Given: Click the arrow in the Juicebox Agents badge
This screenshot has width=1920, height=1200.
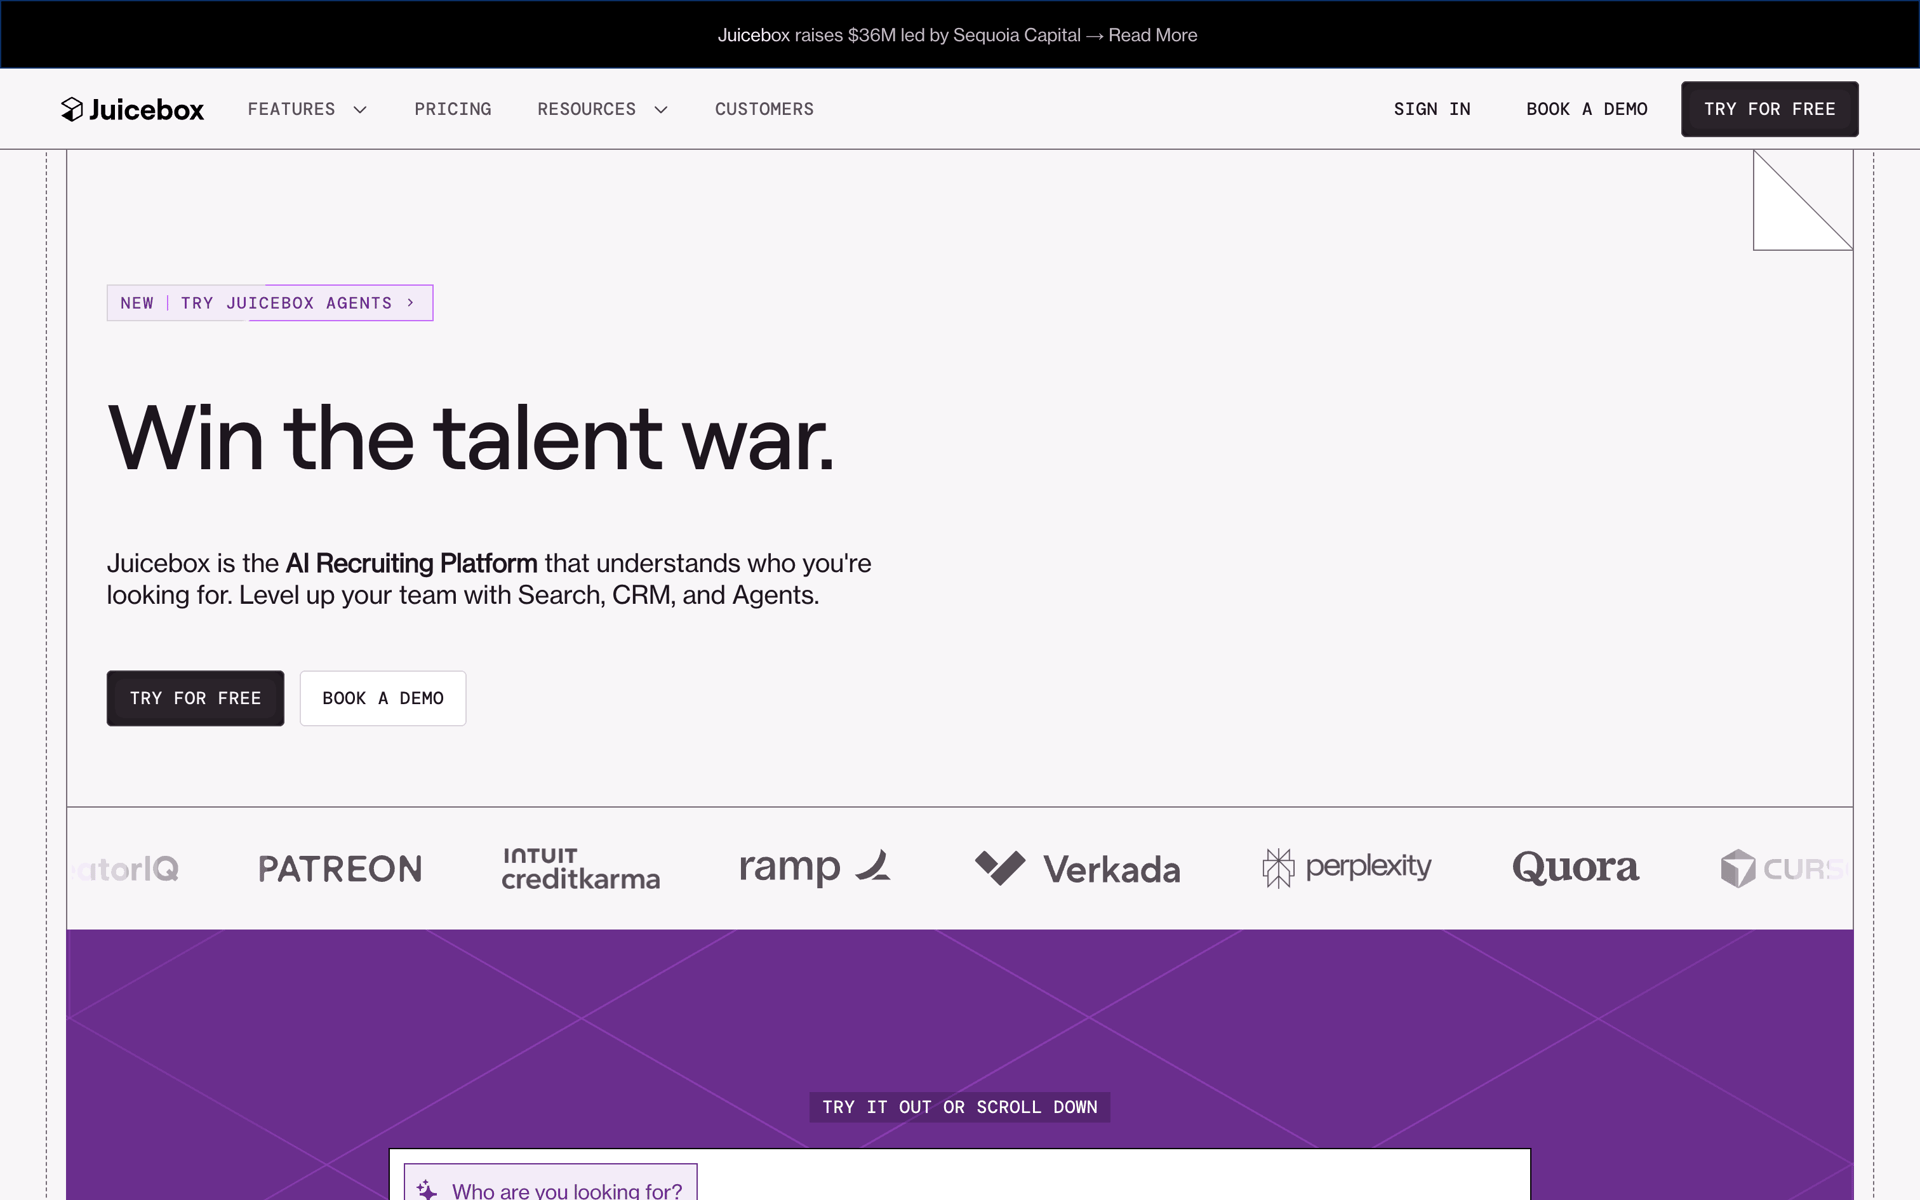Looking at the screenshot, I should tap(410, 303).
